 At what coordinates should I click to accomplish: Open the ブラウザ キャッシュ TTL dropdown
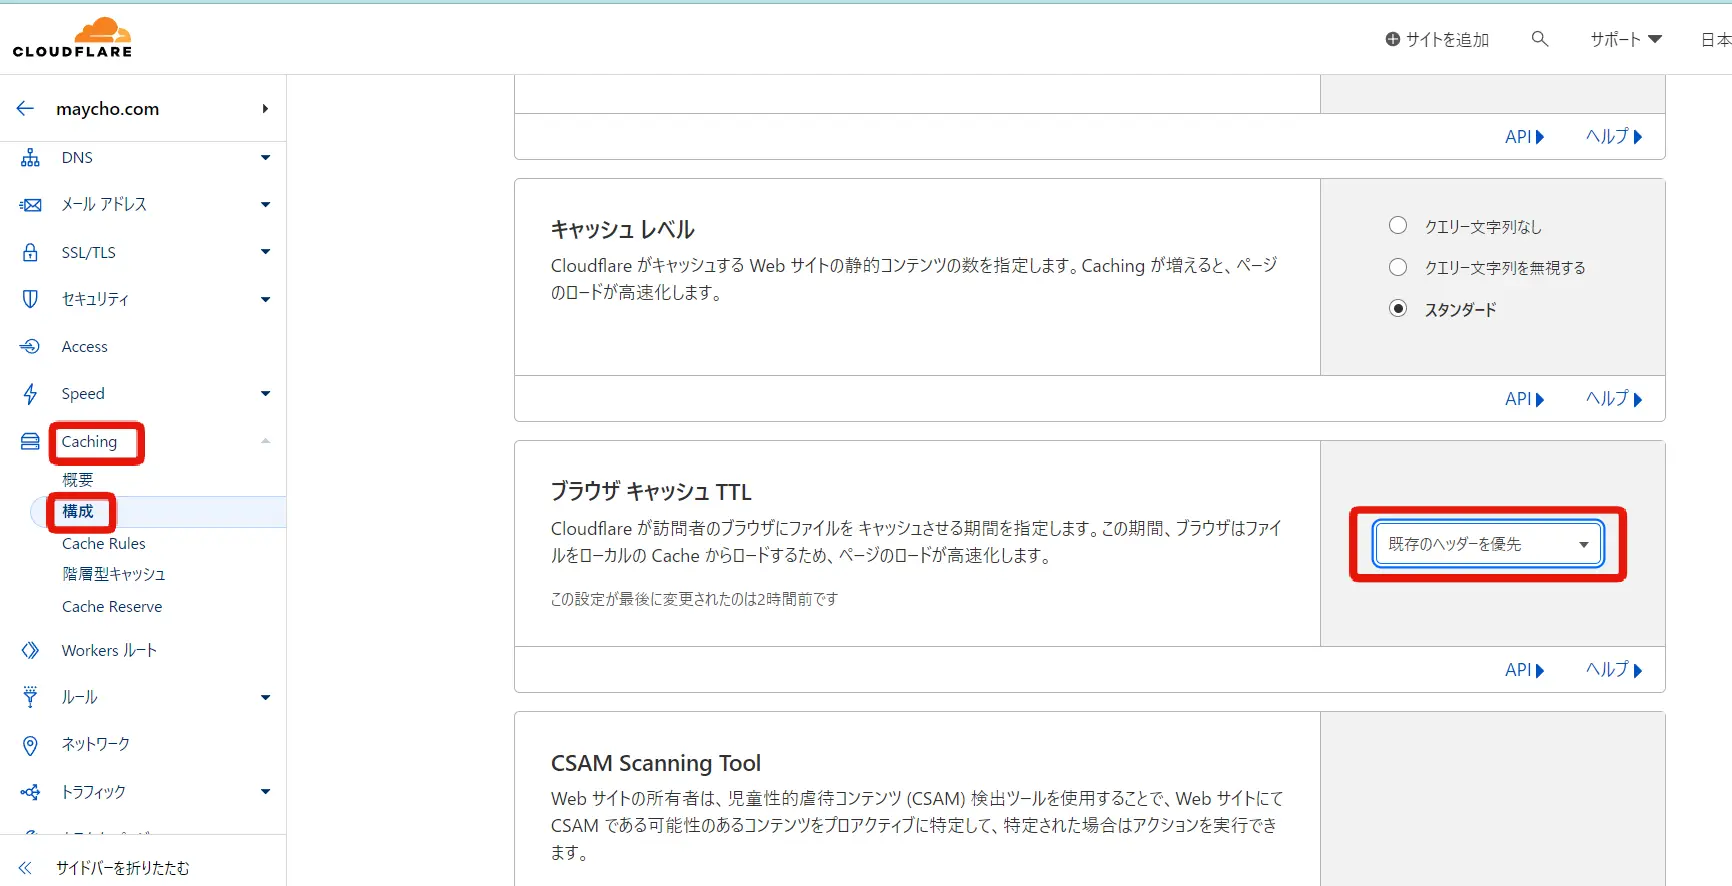coord(1487,544)
